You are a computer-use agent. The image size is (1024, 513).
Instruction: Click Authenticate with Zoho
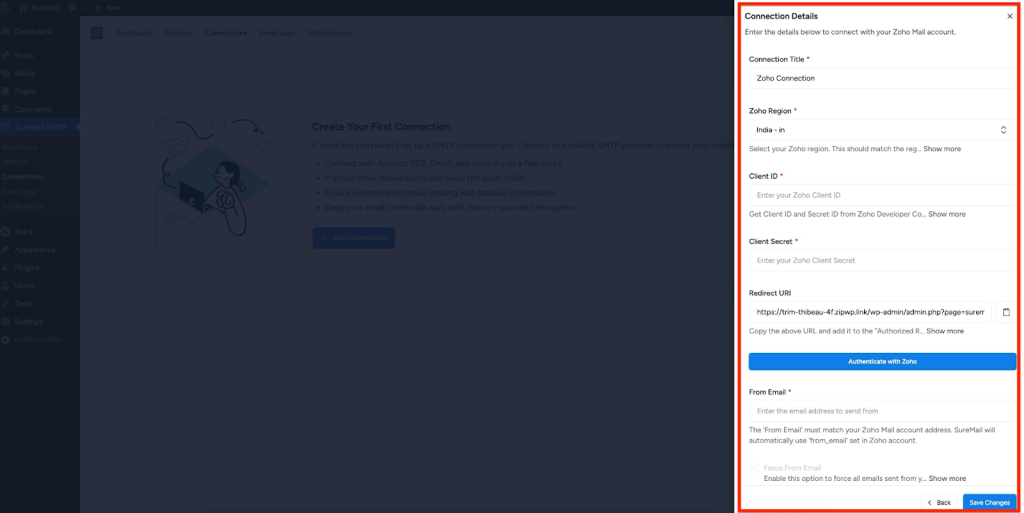tap(882, 362)
